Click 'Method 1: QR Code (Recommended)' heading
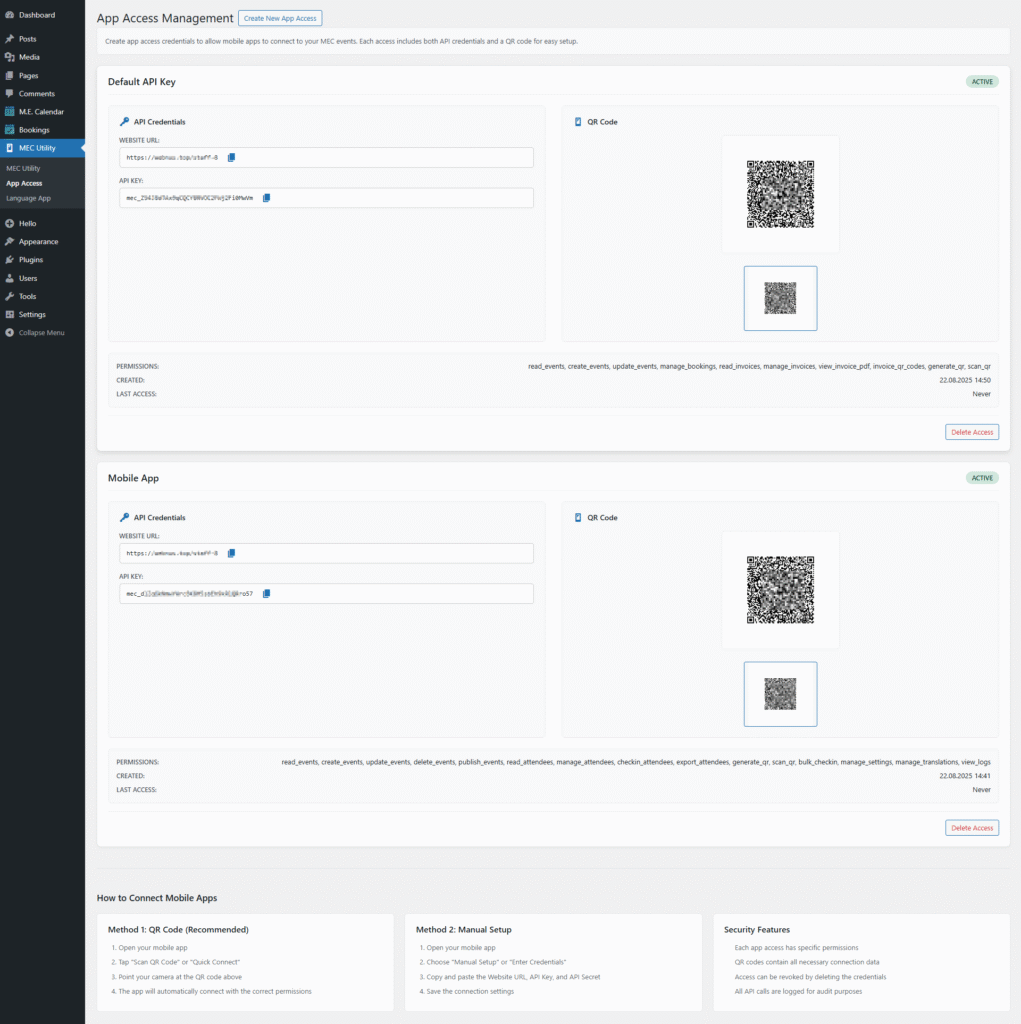 point(178,929)
